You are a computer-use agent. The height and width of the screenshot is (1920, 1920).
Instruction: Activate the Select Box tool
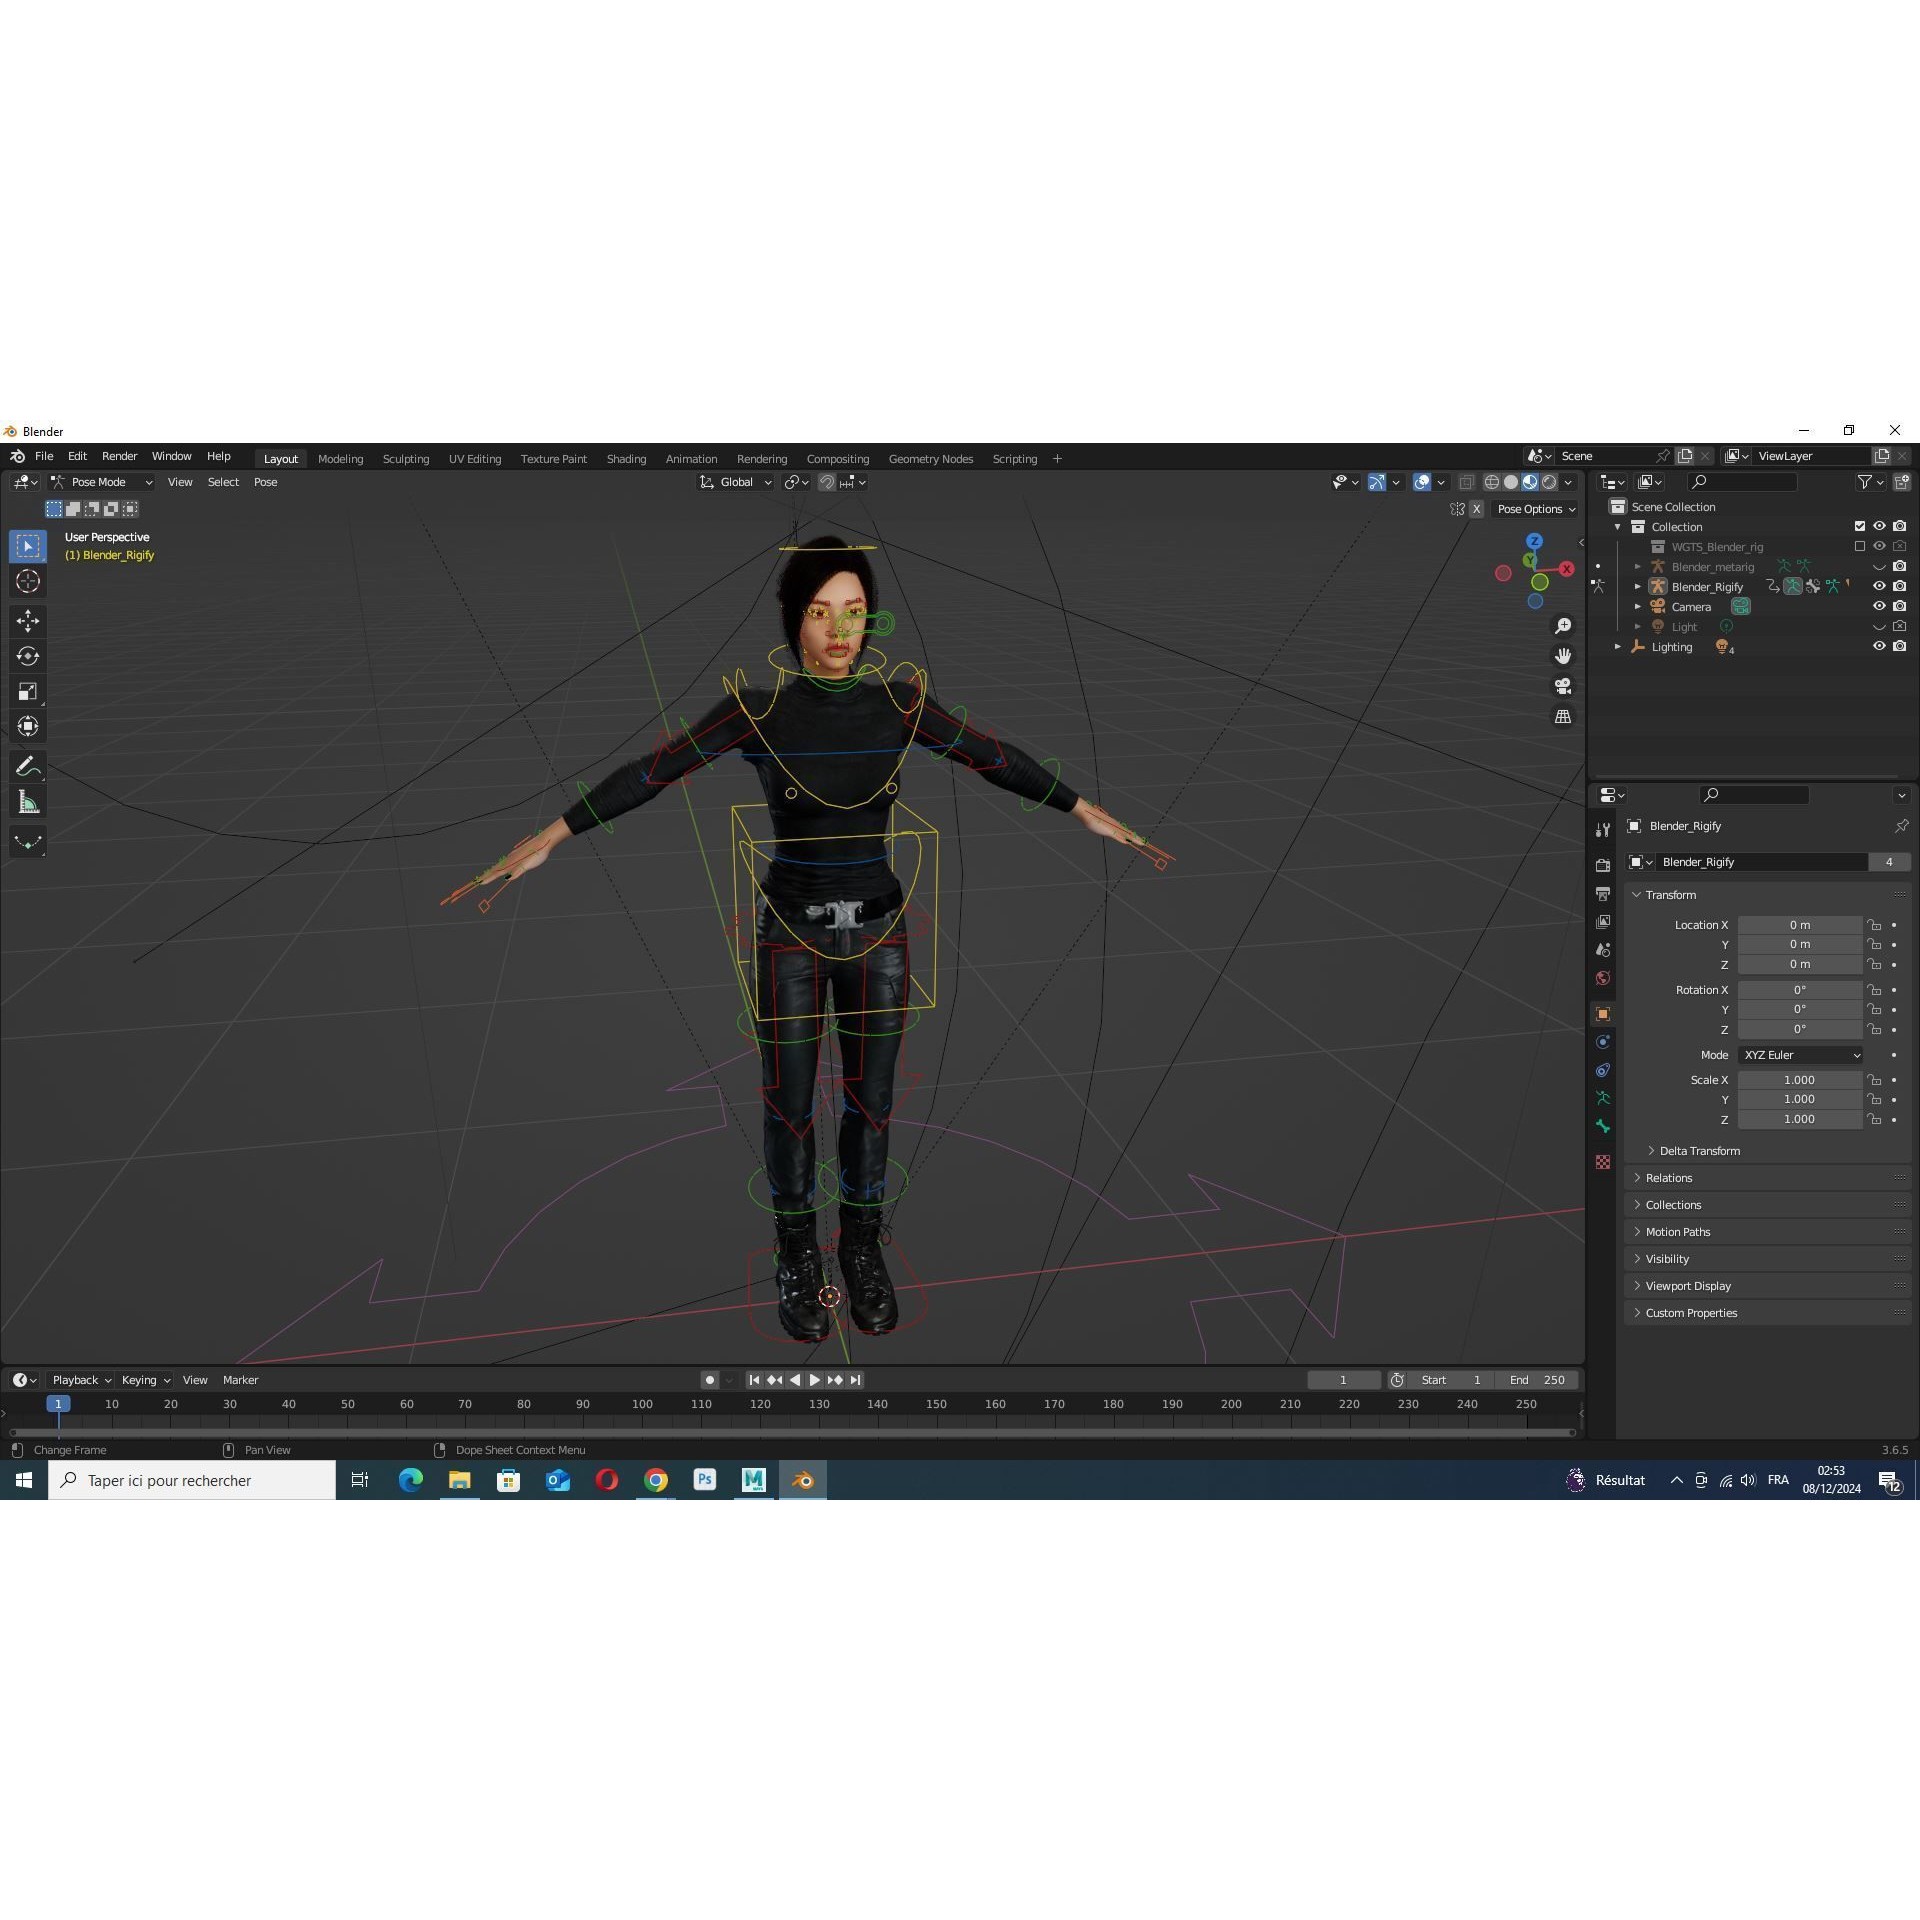pos(28,546)
